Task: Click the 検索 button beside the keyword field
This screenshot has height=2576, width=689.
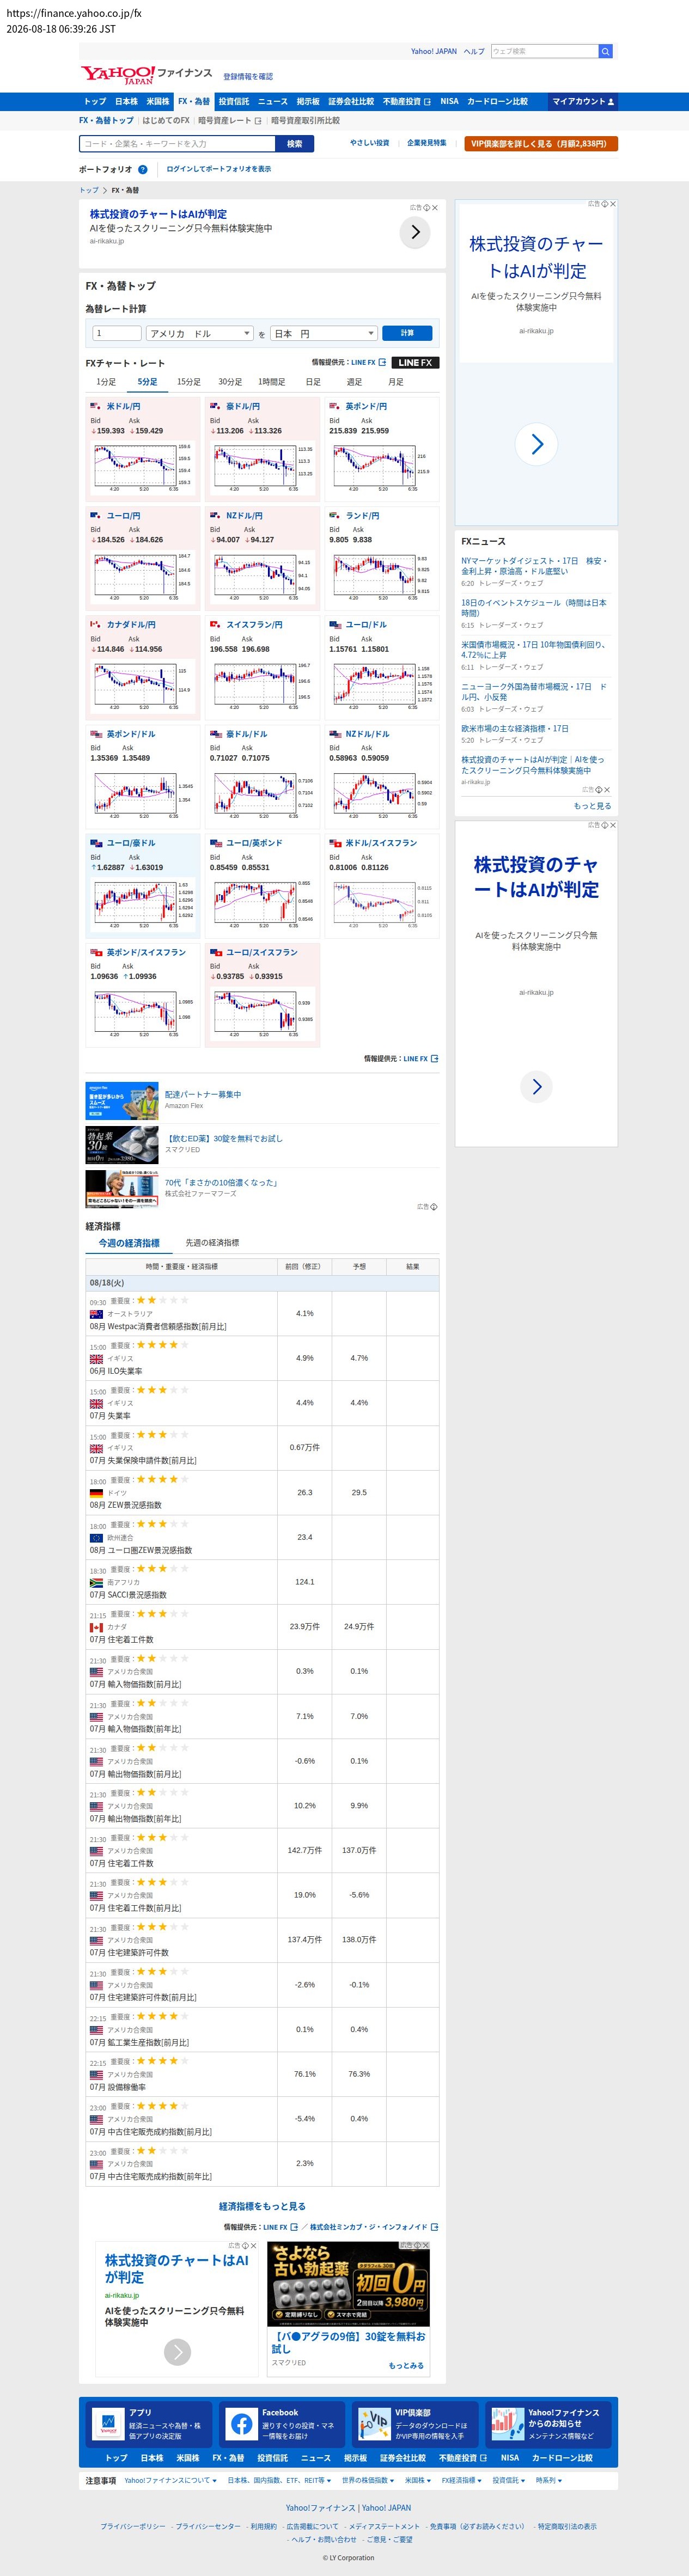Action: pyautogui.click(x=295, y=144)
